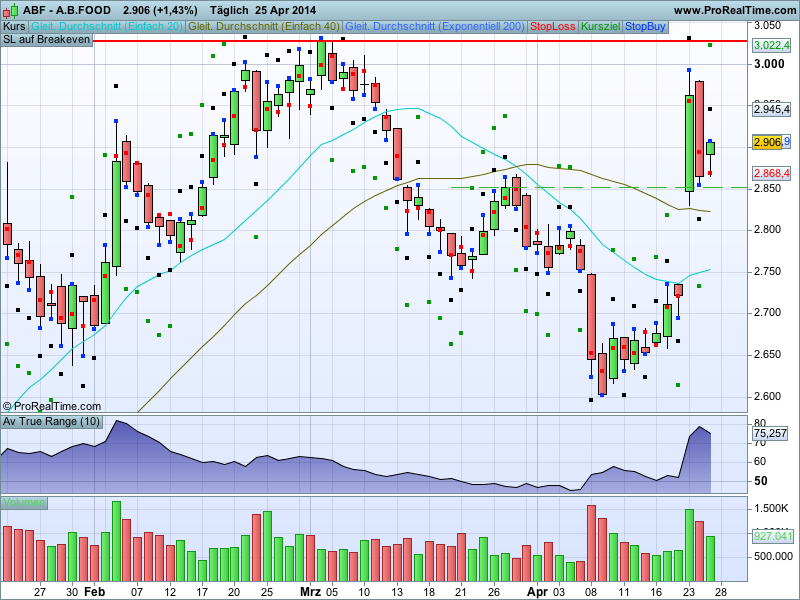Select the Kurs legend label

[14, 27]
